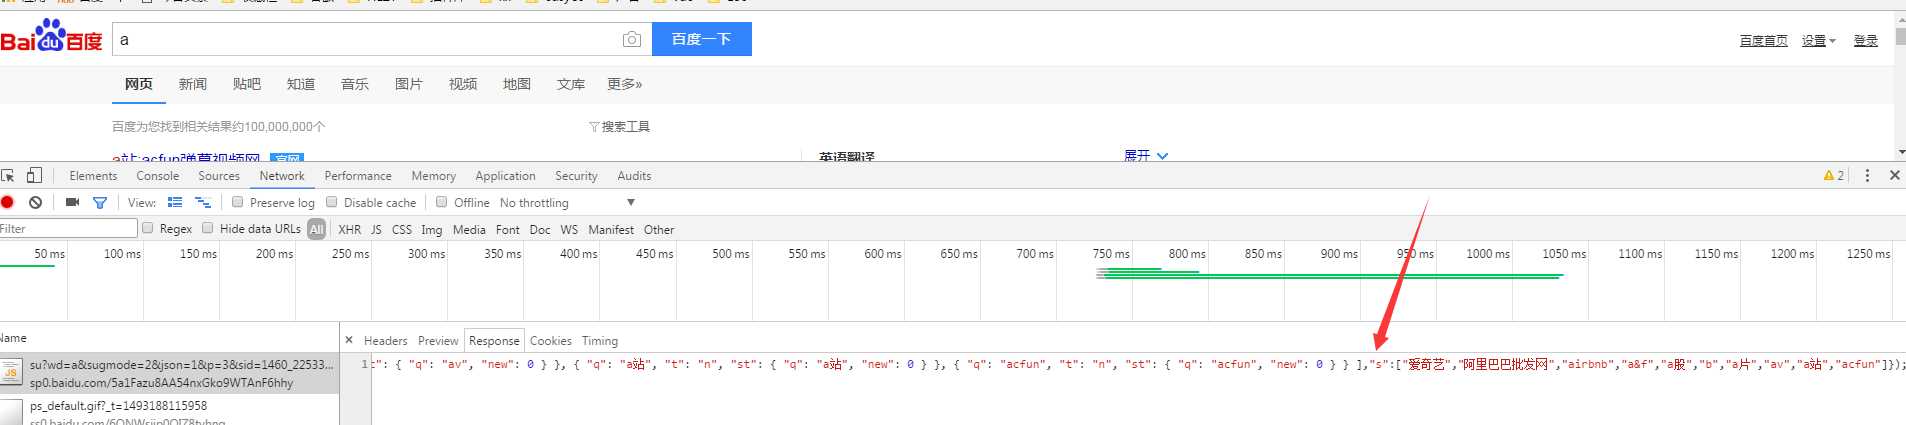This screenshot has height=425, width=1906.
Task: Open DevTools Memory panel
Action: click(x=434, y=176)
